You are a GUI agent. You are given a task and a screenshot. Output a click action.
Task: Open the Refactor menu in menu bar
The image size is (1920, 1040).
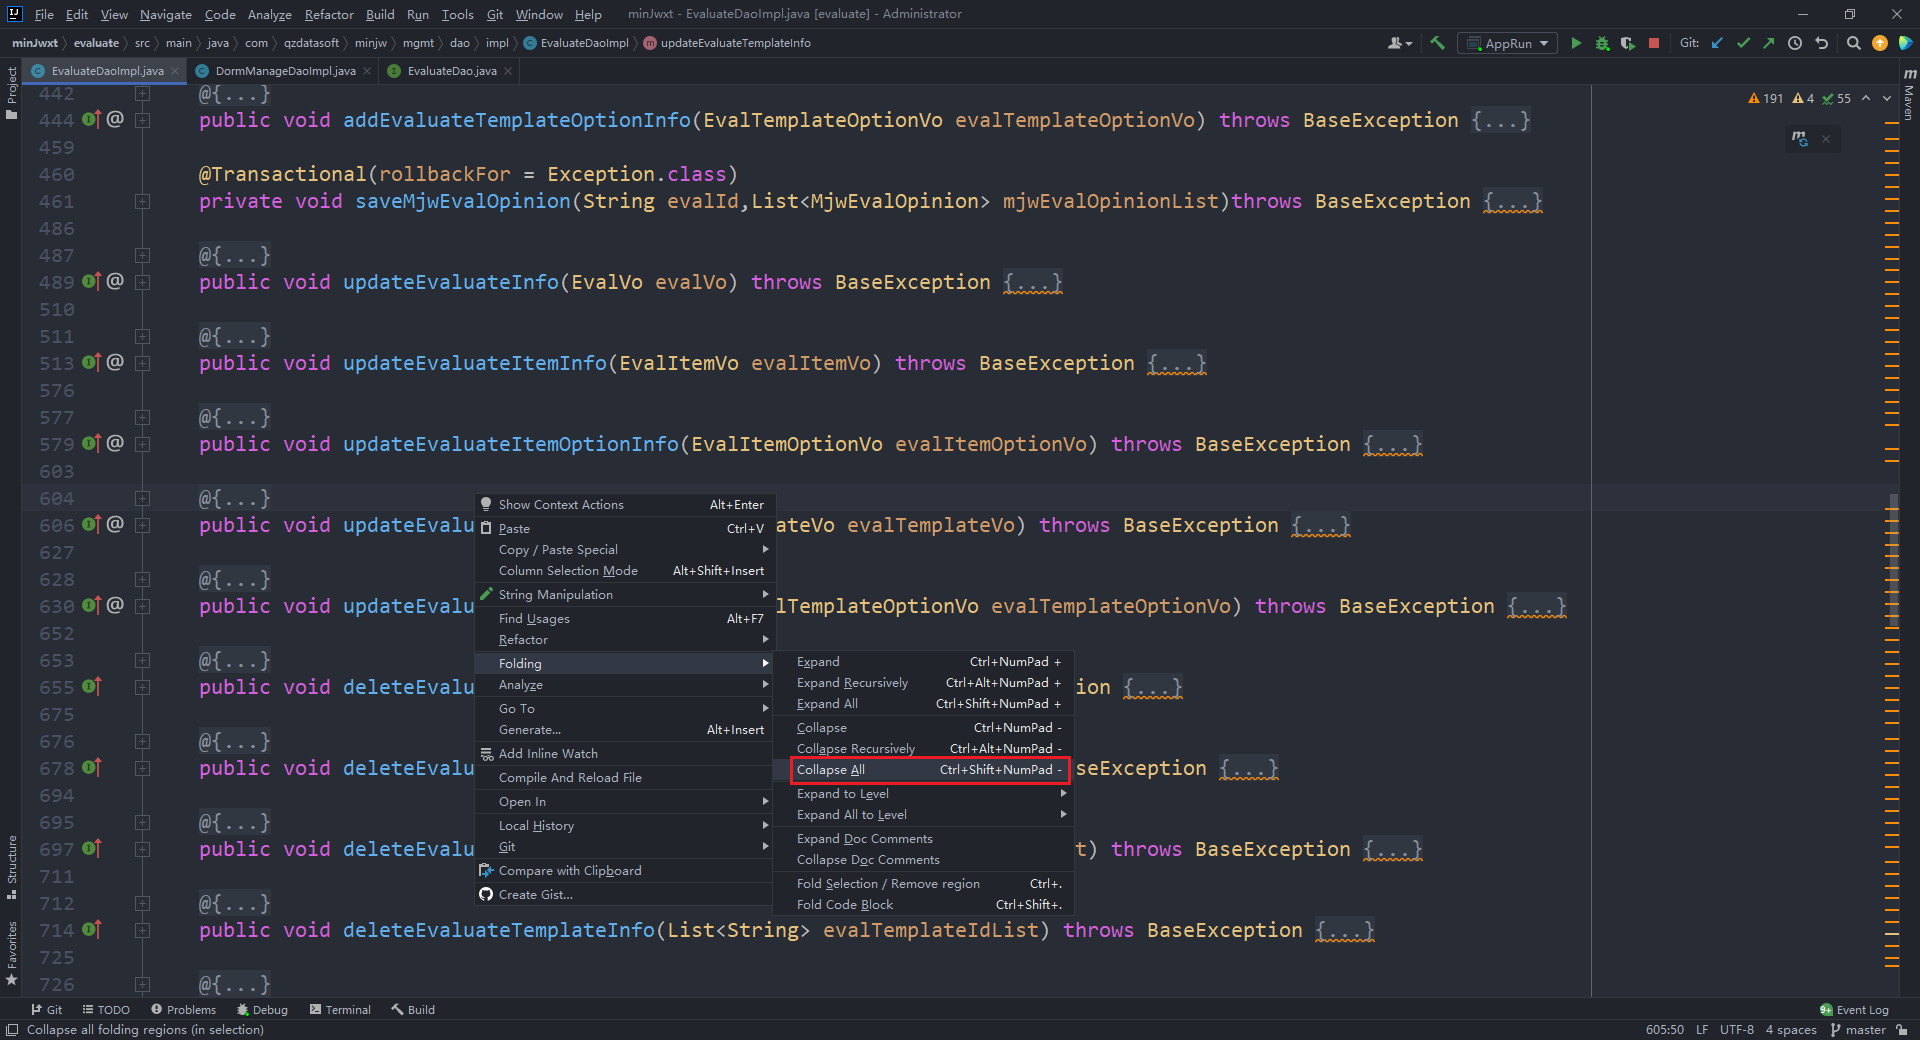point(329,14)
